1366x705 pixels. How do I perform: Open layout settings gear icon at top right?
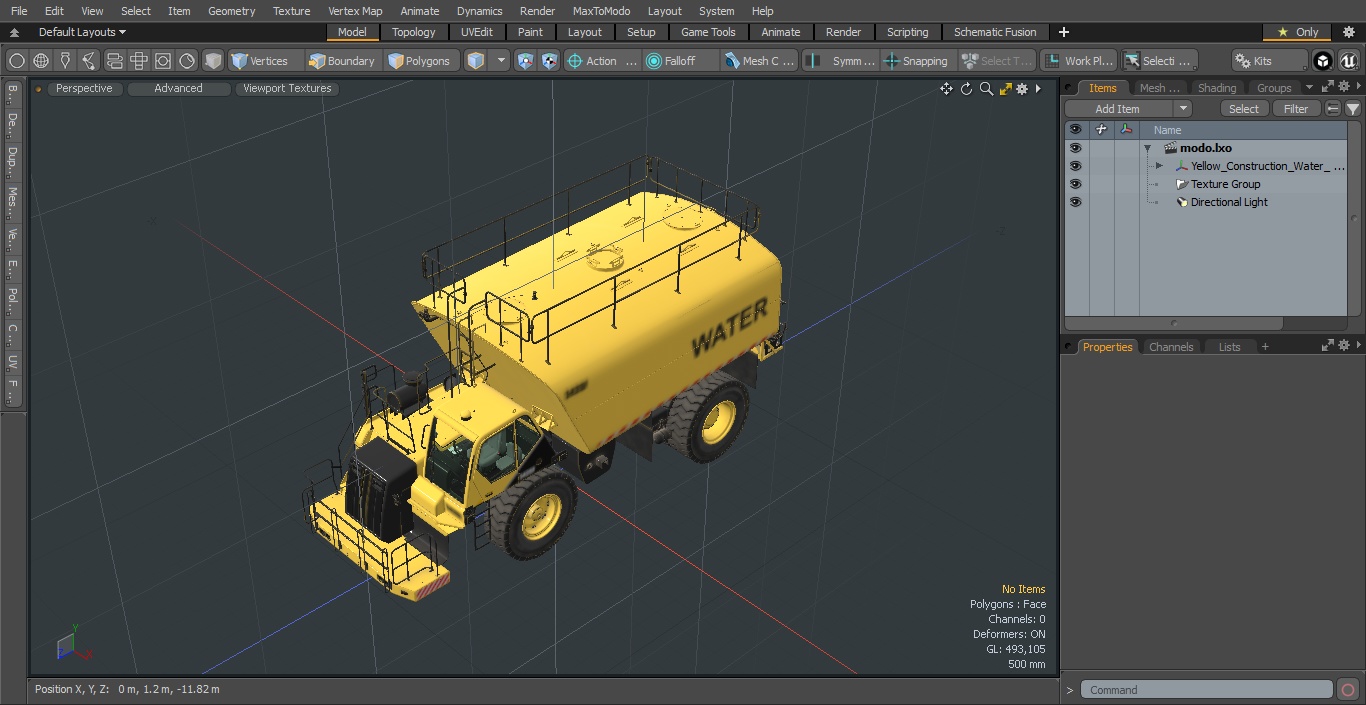1349,32
